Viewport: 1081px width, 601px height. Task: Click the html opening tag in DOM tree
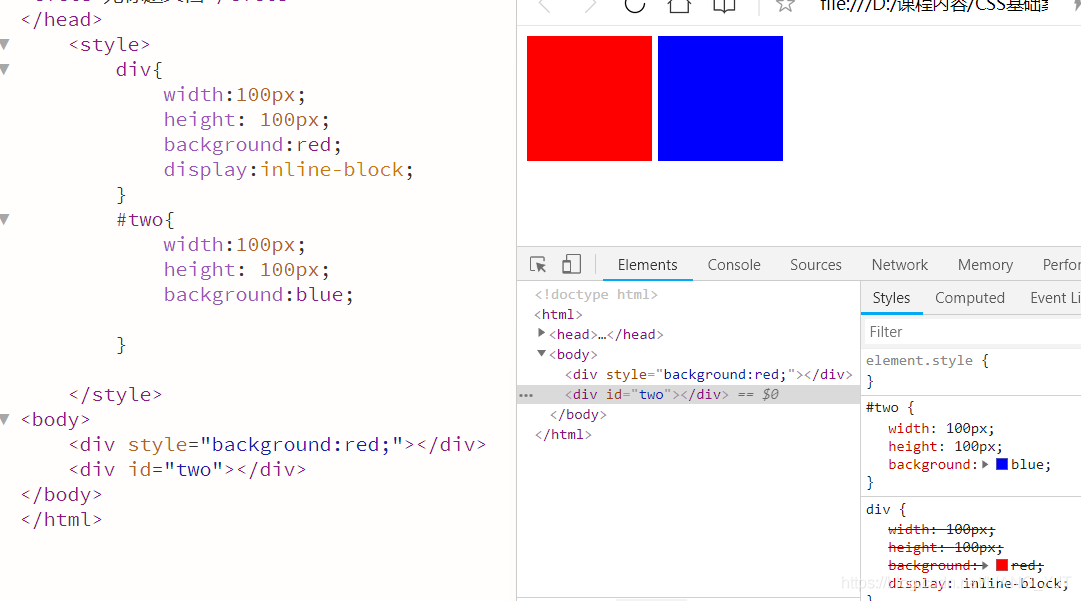558,314
